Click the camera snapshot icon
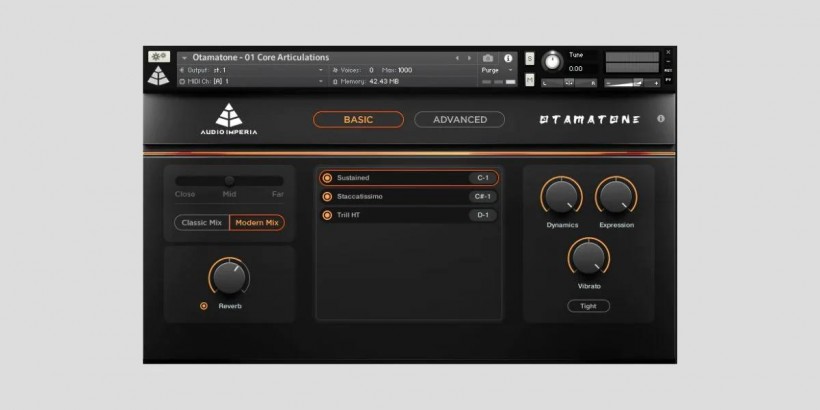Image resolution: width=820 pixels, height=410 pixels. 488,58
